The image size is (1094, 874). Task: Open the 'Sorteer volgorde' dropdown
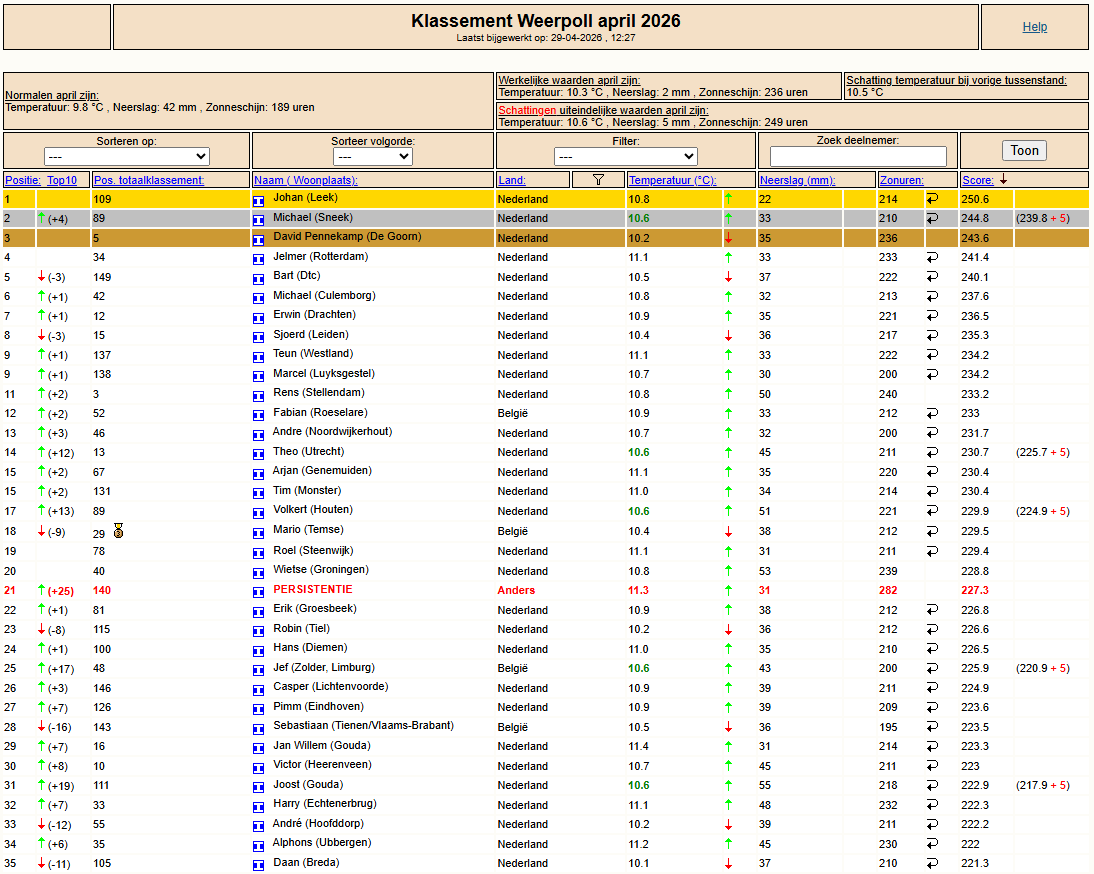click(373, 157)
